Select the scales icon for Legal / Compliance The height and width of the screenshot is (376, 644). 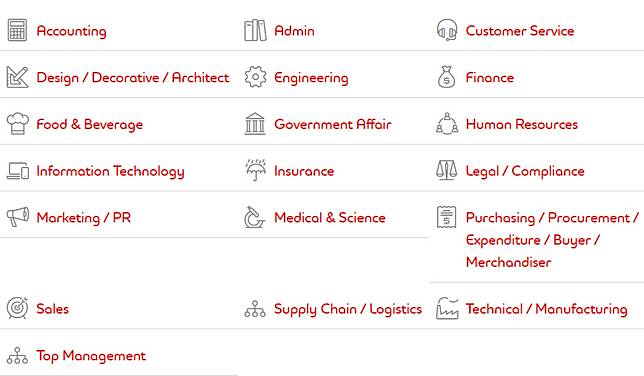click(446, 171)
